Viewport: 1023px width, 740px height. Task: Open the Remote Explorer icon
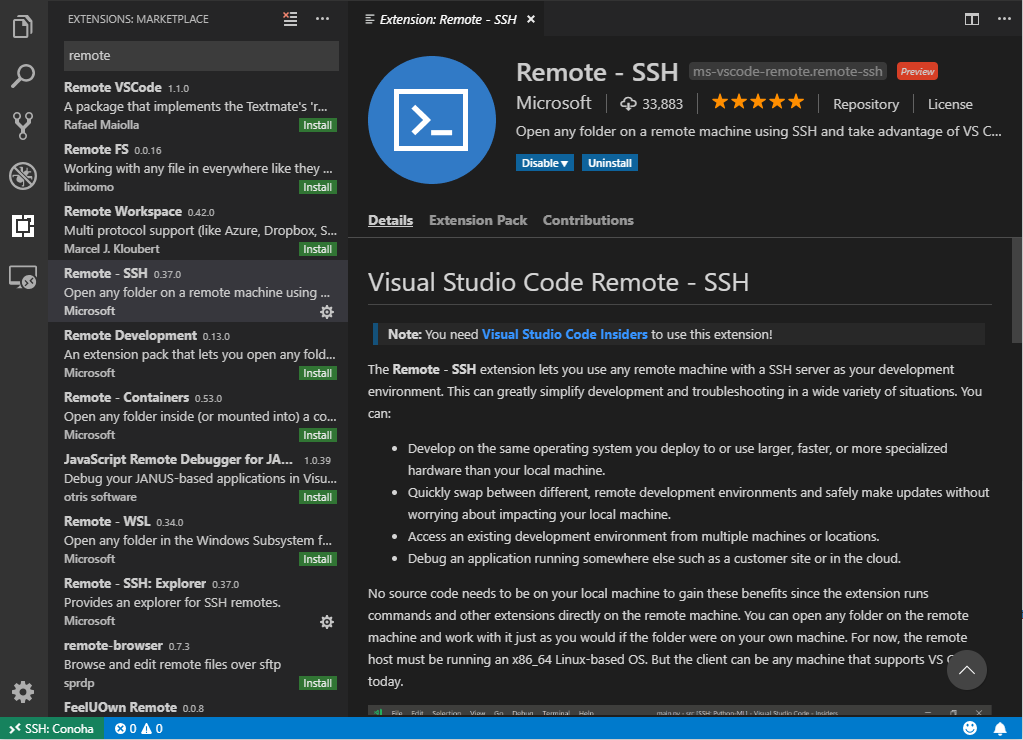point(23,277)
